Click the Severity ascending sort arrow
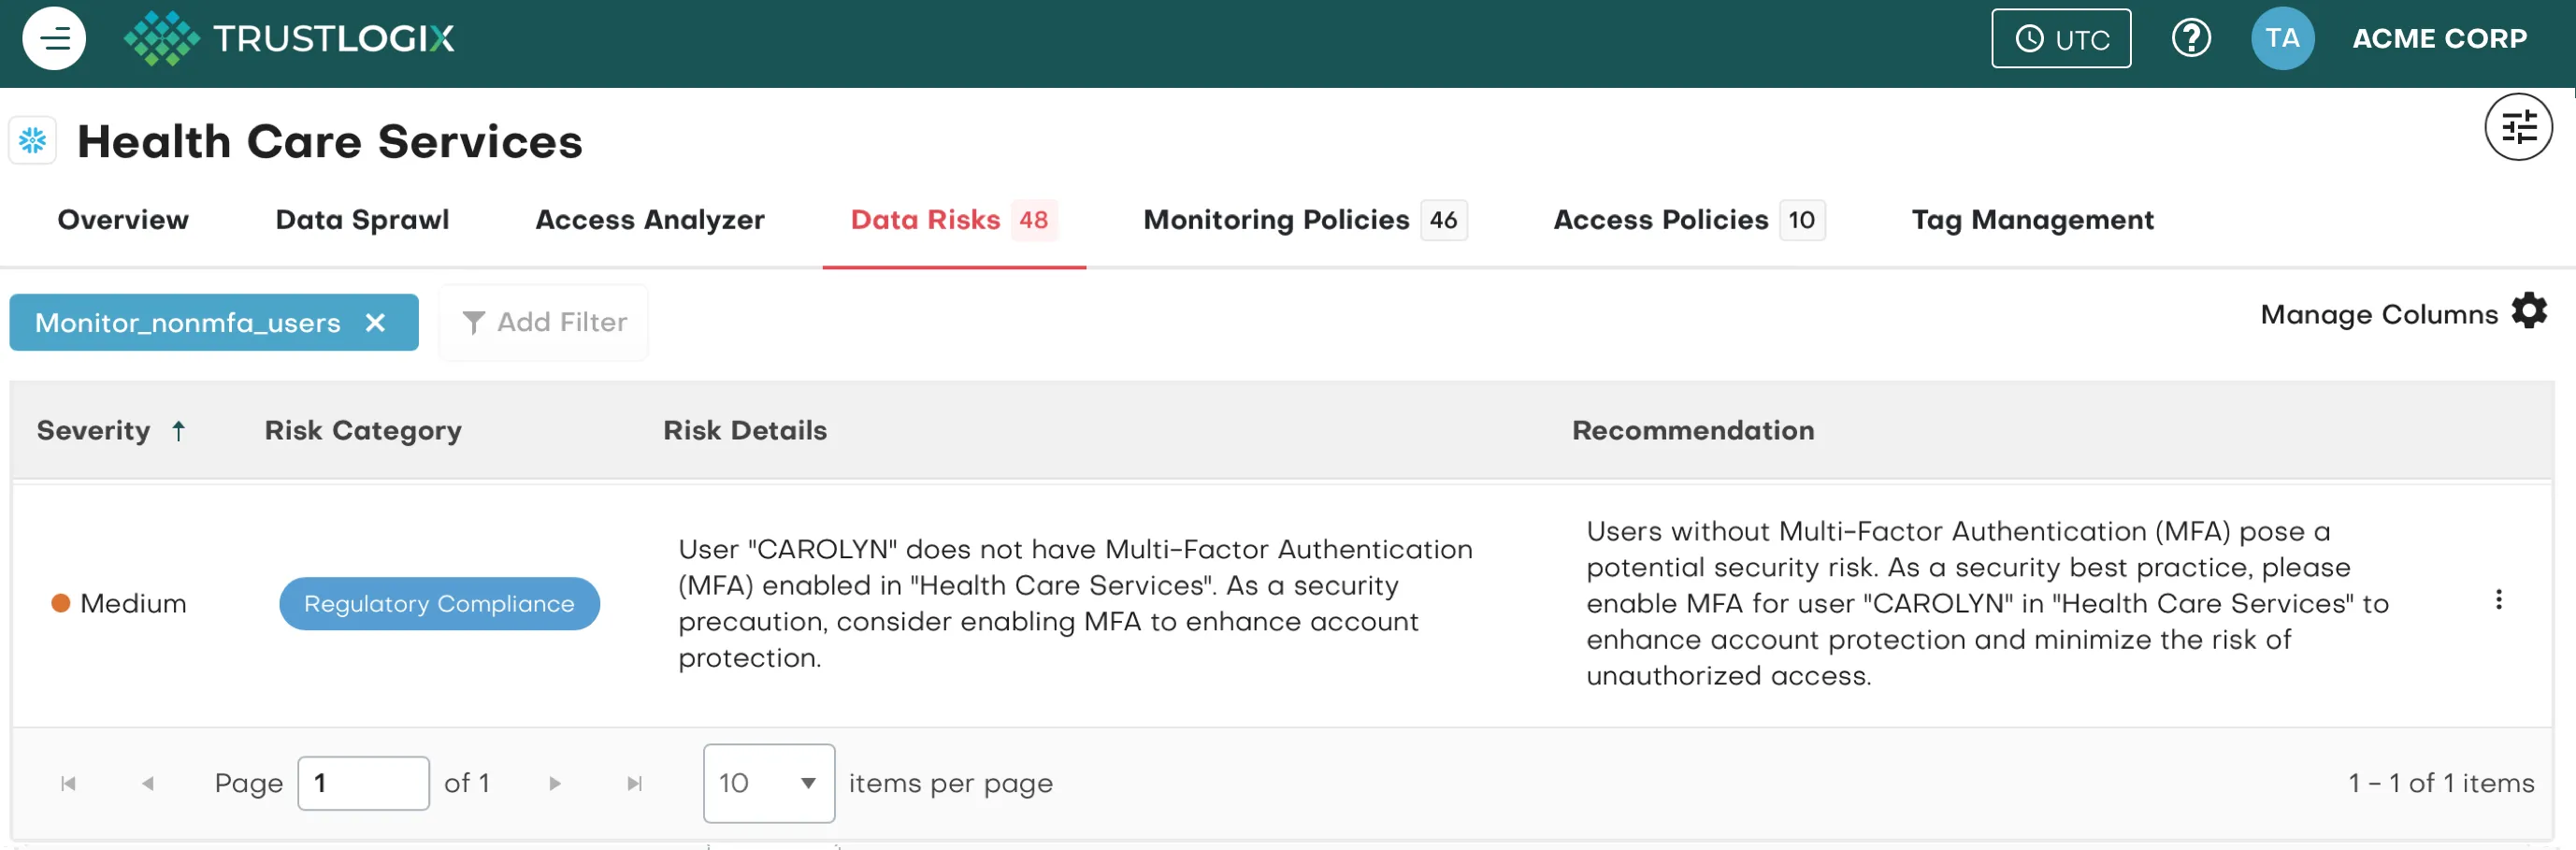 pyautogui.click(x=178, y=431)
